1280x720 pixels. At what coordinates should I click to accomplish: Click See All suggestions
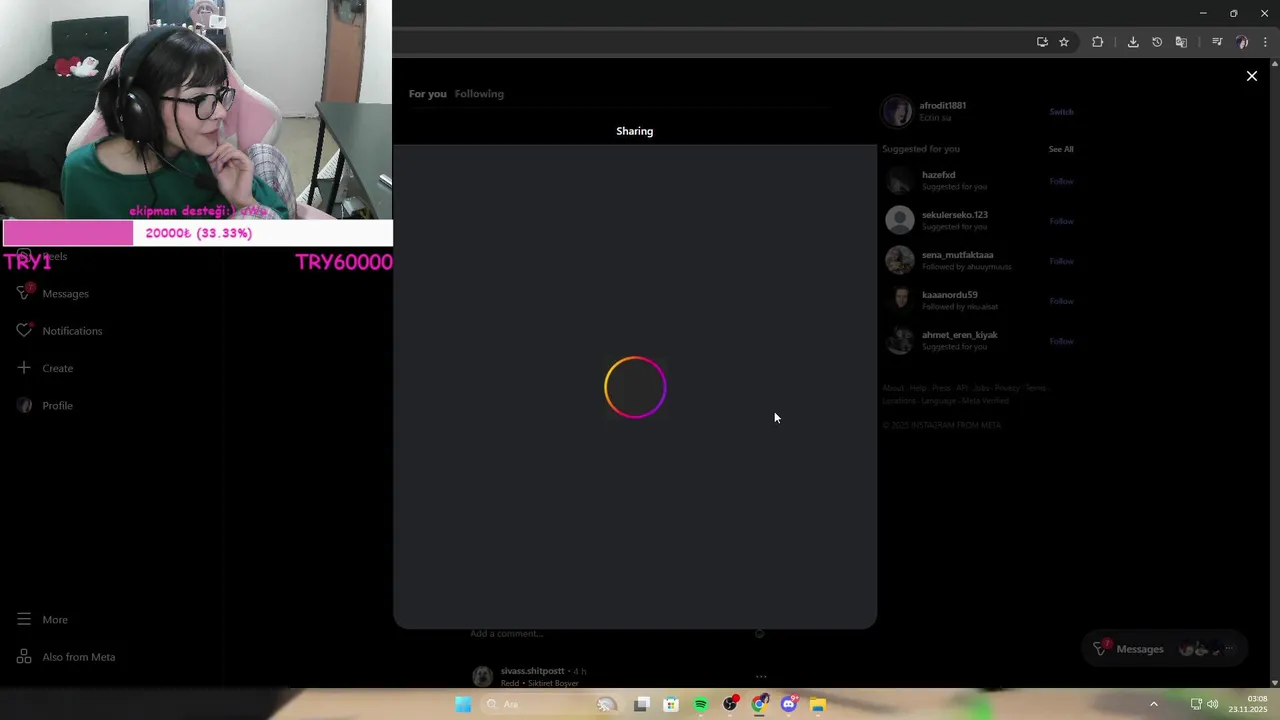pyautogui.click(x=1061, y=149)
